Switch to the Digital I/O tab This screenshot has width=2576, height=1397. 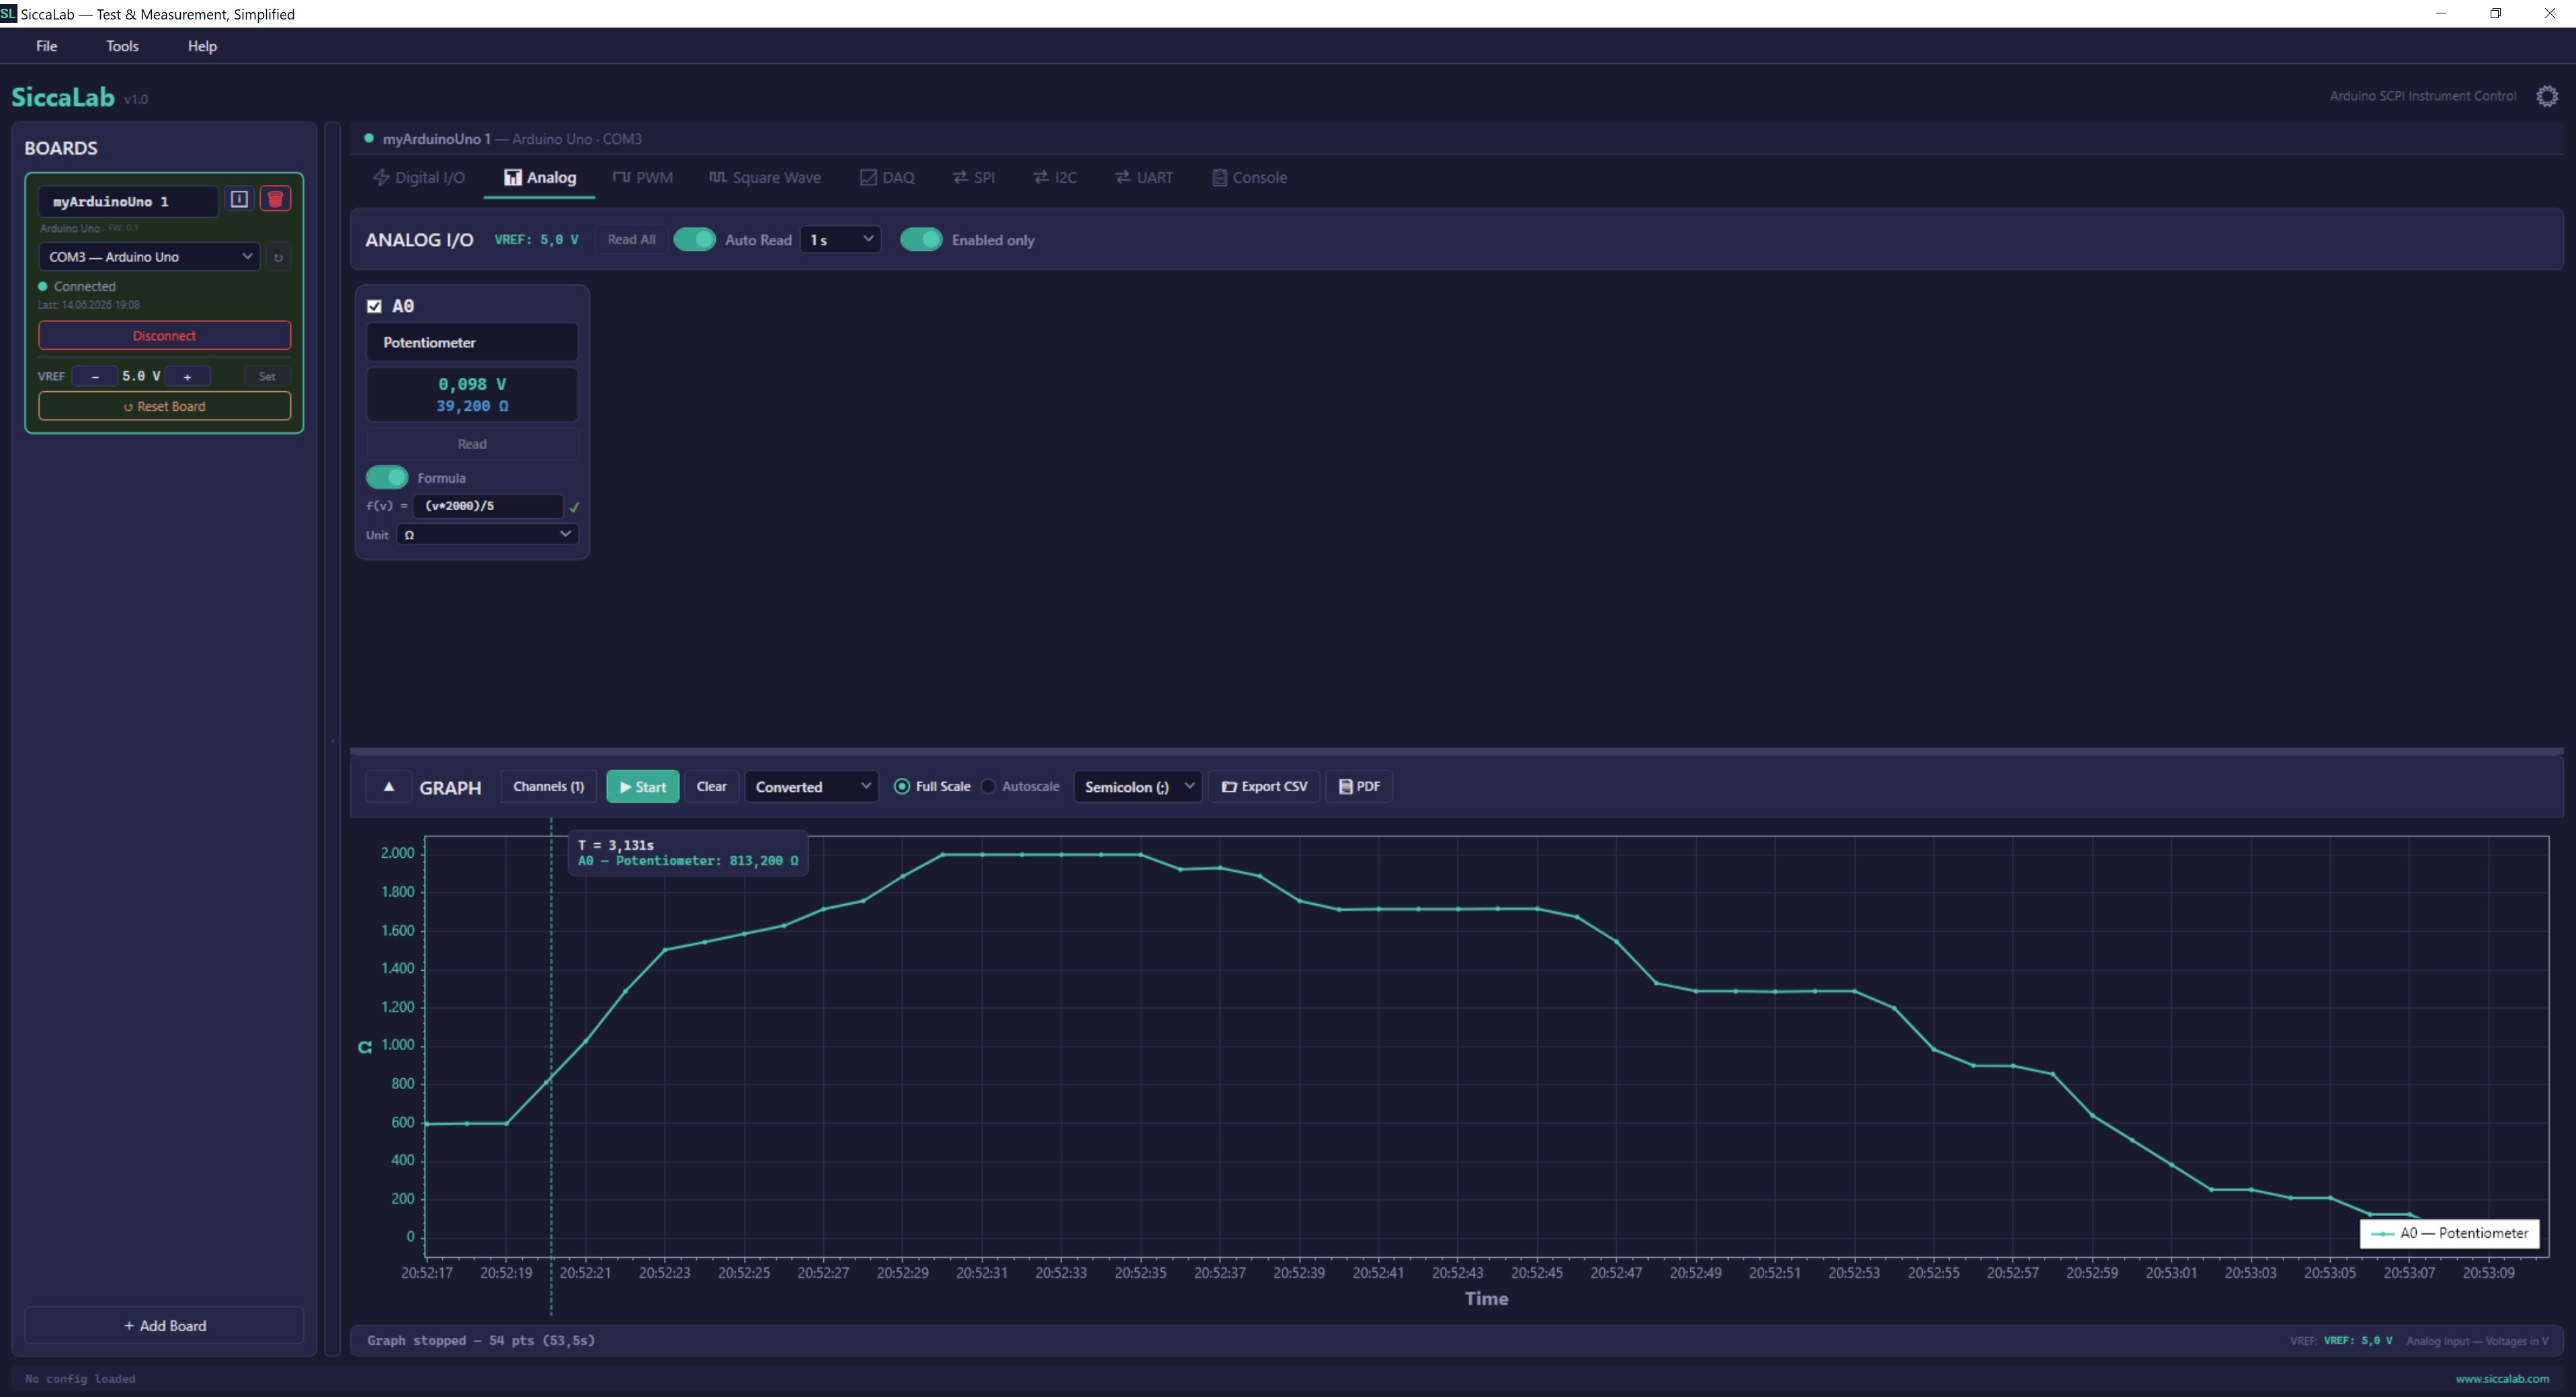[419, 178]
